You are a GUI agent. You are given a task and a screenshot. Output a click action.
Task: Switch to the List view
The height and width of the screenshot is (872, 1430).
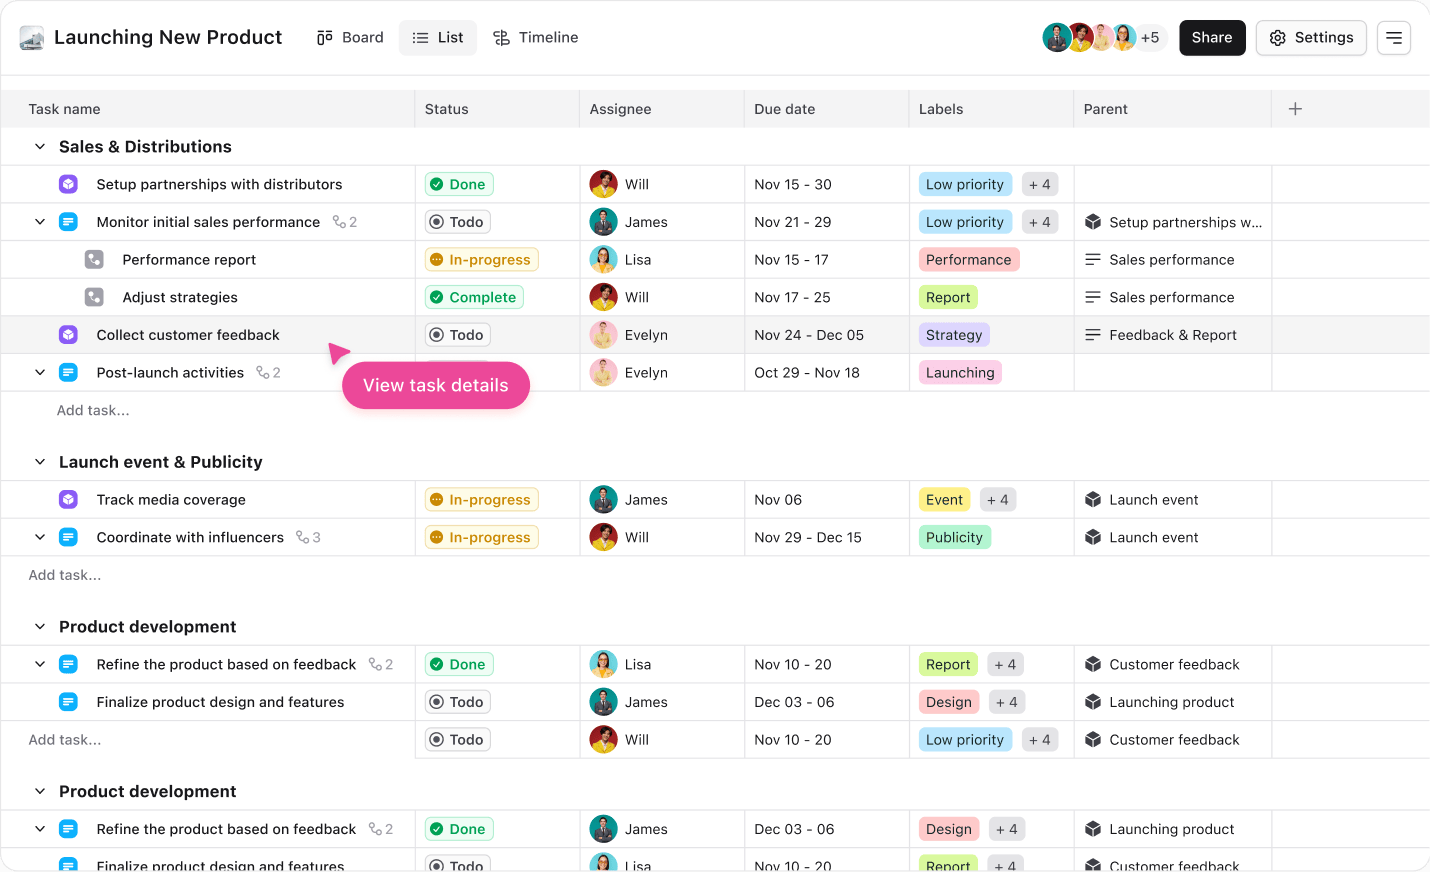click(x=438, y=38)
